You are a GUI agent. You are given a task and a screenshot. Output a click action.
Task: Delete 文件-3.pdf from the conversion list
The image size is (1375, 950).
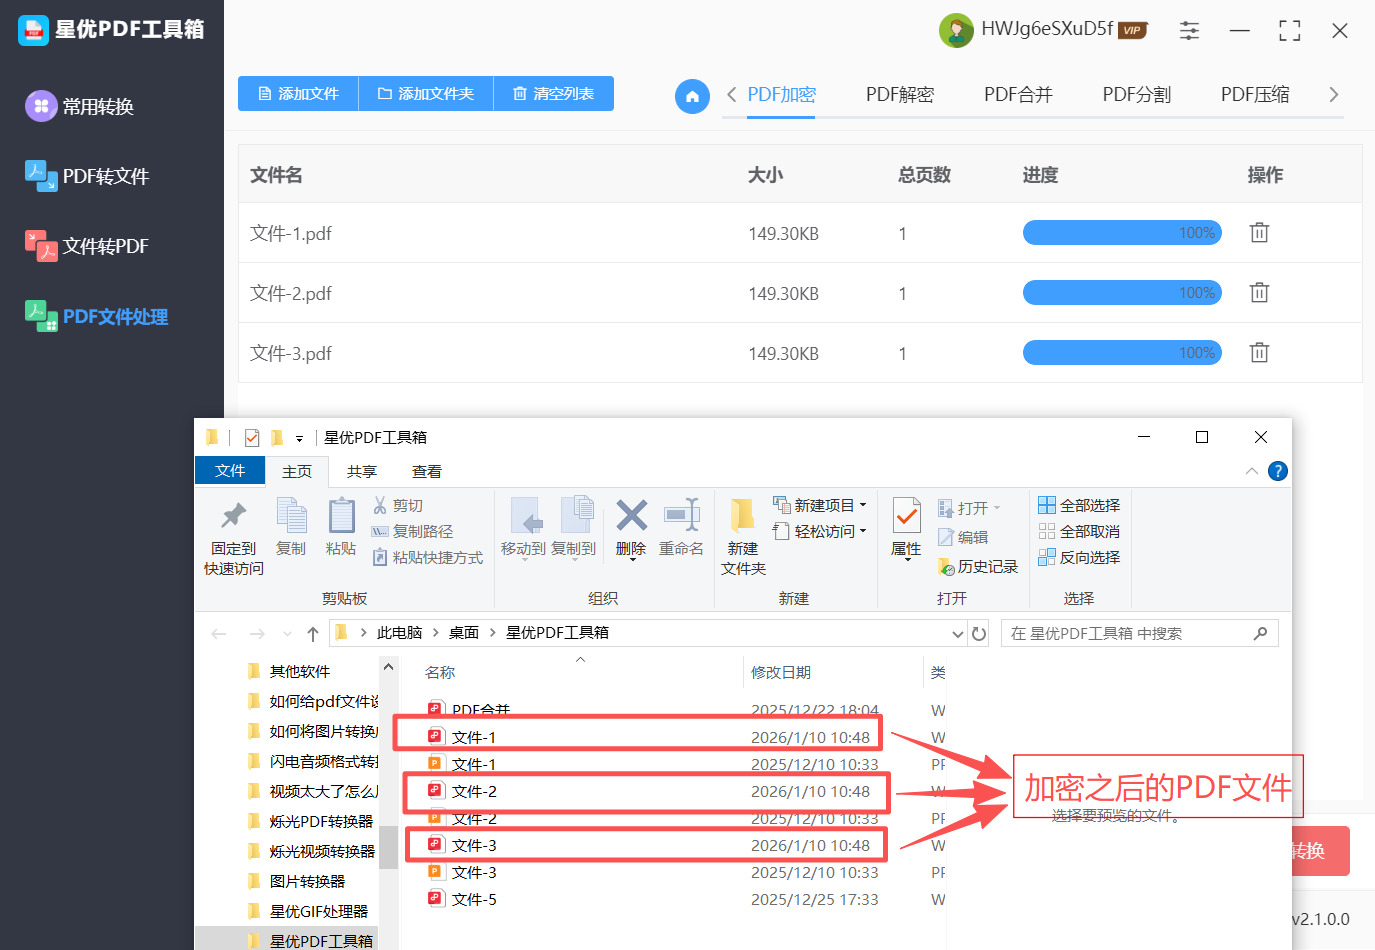coord(1259,353)
